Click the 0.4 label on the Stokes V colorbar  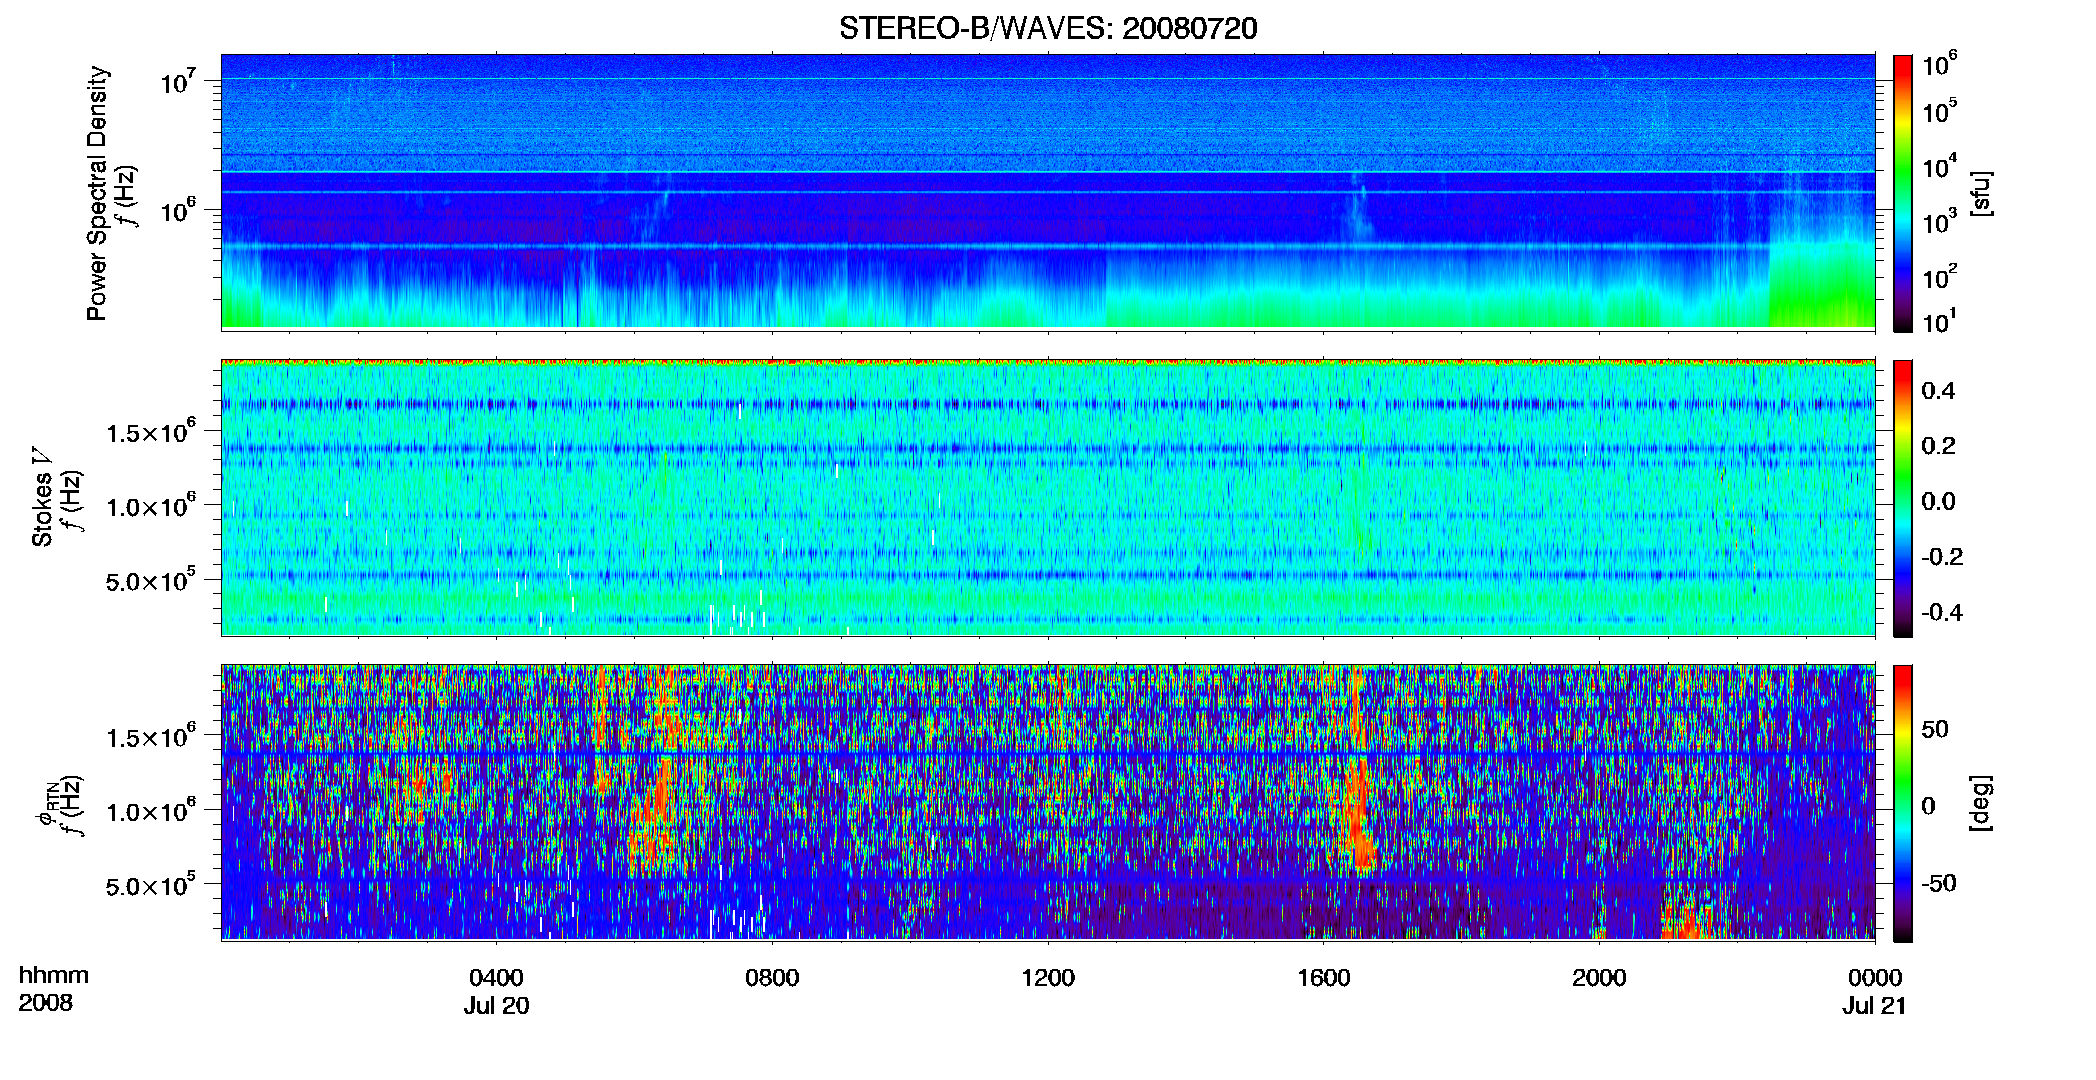[1938, 391]
